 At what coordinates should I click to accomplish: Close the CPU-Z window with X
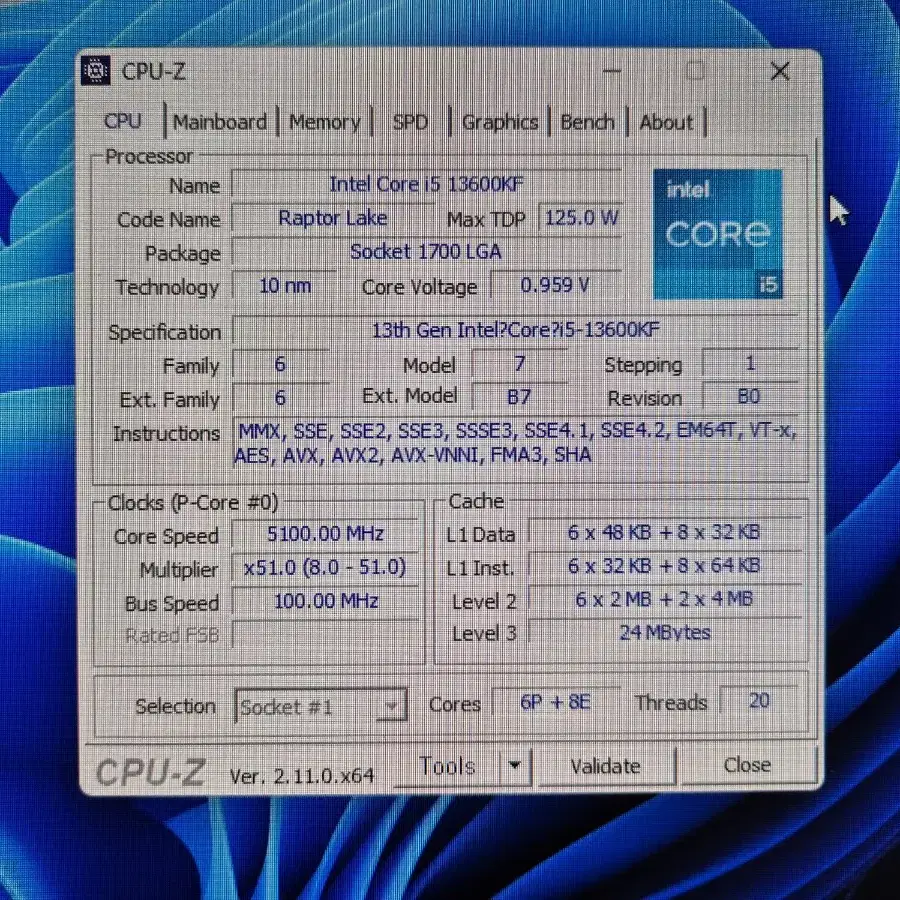(780, 71)
